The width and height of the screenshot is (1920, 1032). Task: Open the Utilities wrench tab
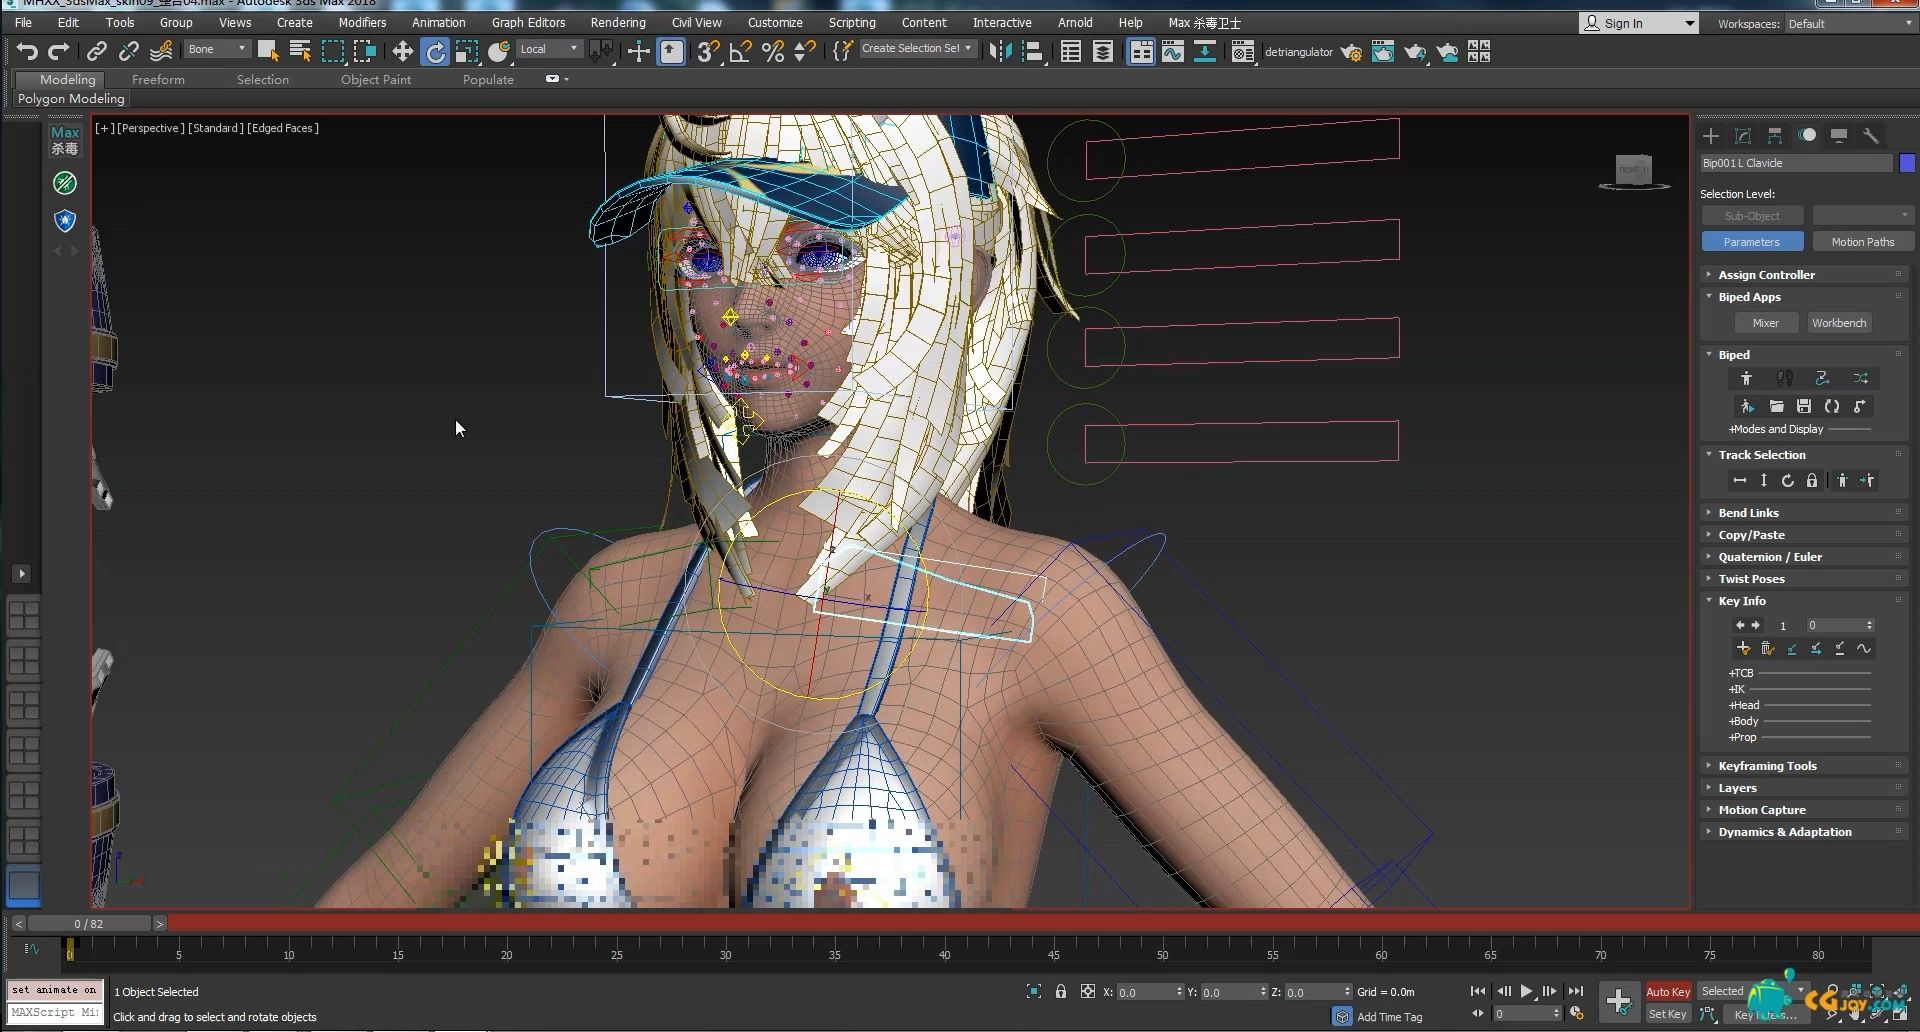coord(1871,135)
